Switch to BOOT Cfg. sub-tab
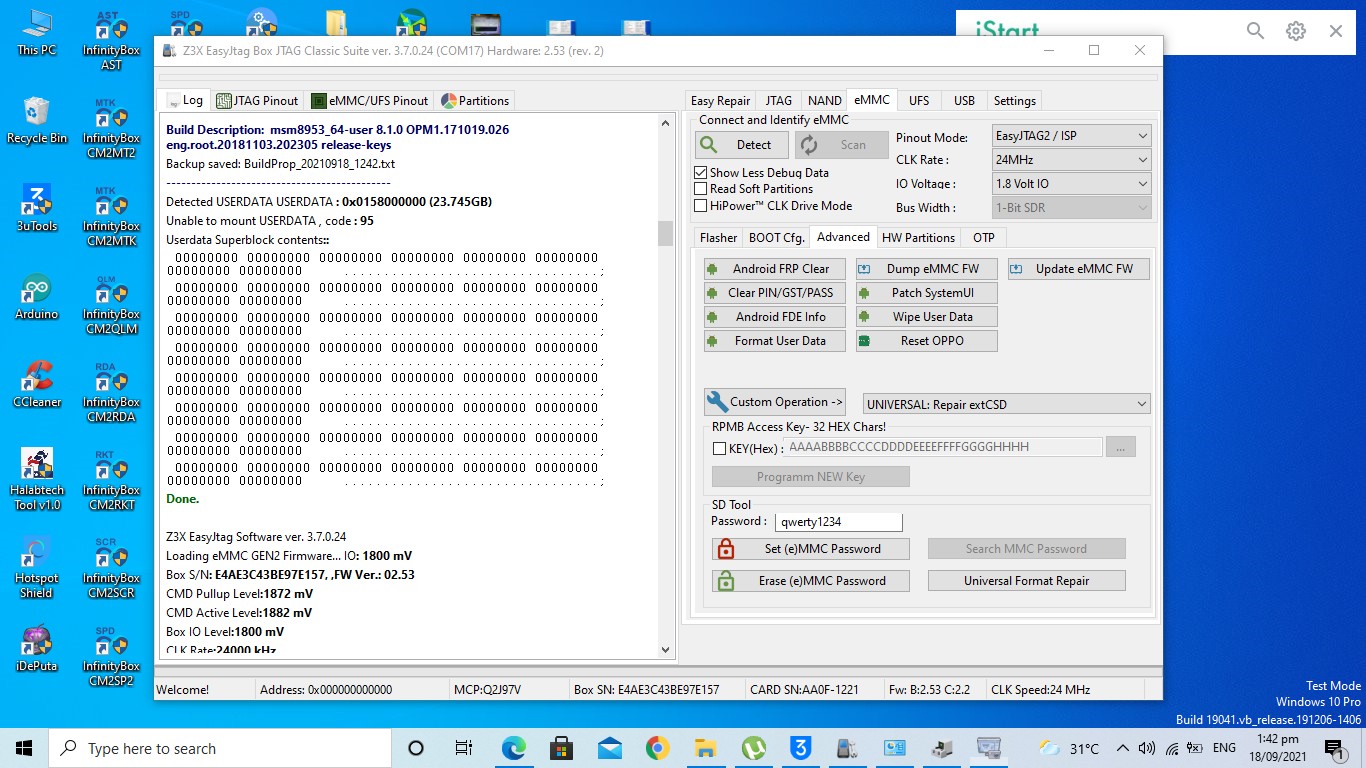The width and height of the screenshot is (1366, 768). [x=776, y=237]
